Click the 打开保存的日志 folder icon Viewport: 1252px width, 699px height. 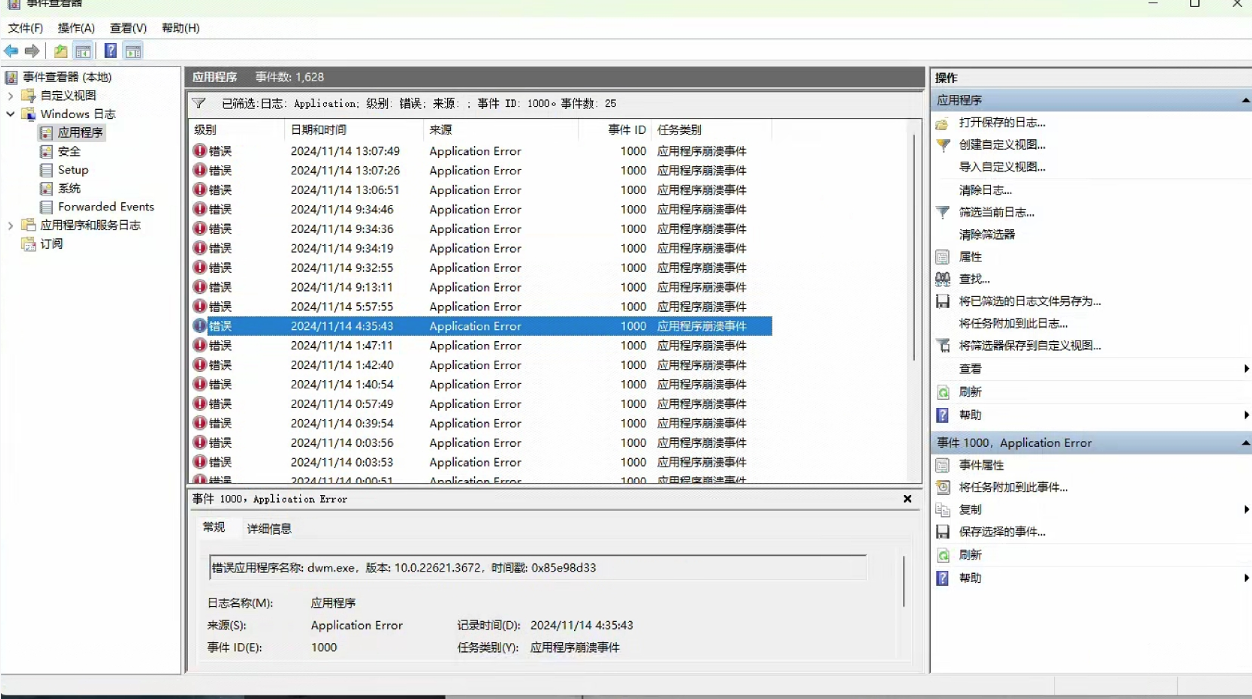pyautogui.click(x=942, y=123)
